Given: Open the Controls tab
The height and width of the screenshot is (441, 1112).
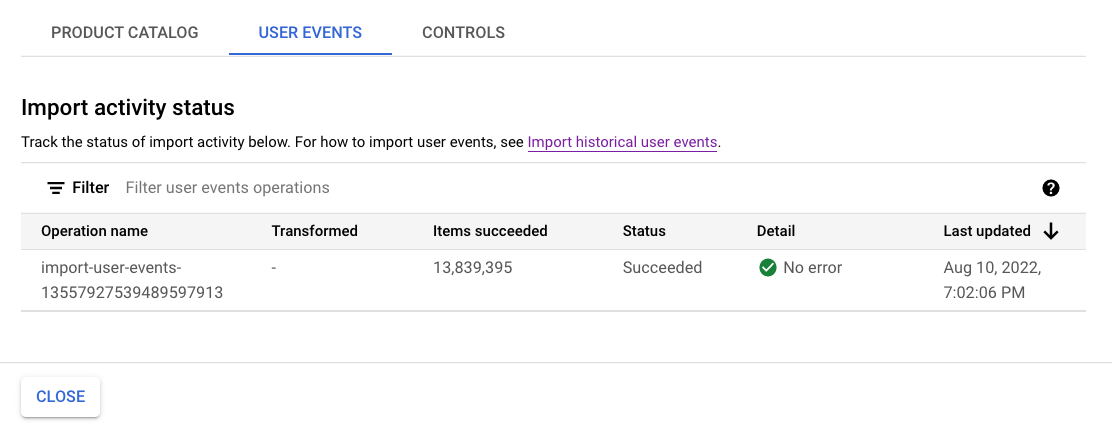Looking at the screenshot, I should (x=463, y=33).
